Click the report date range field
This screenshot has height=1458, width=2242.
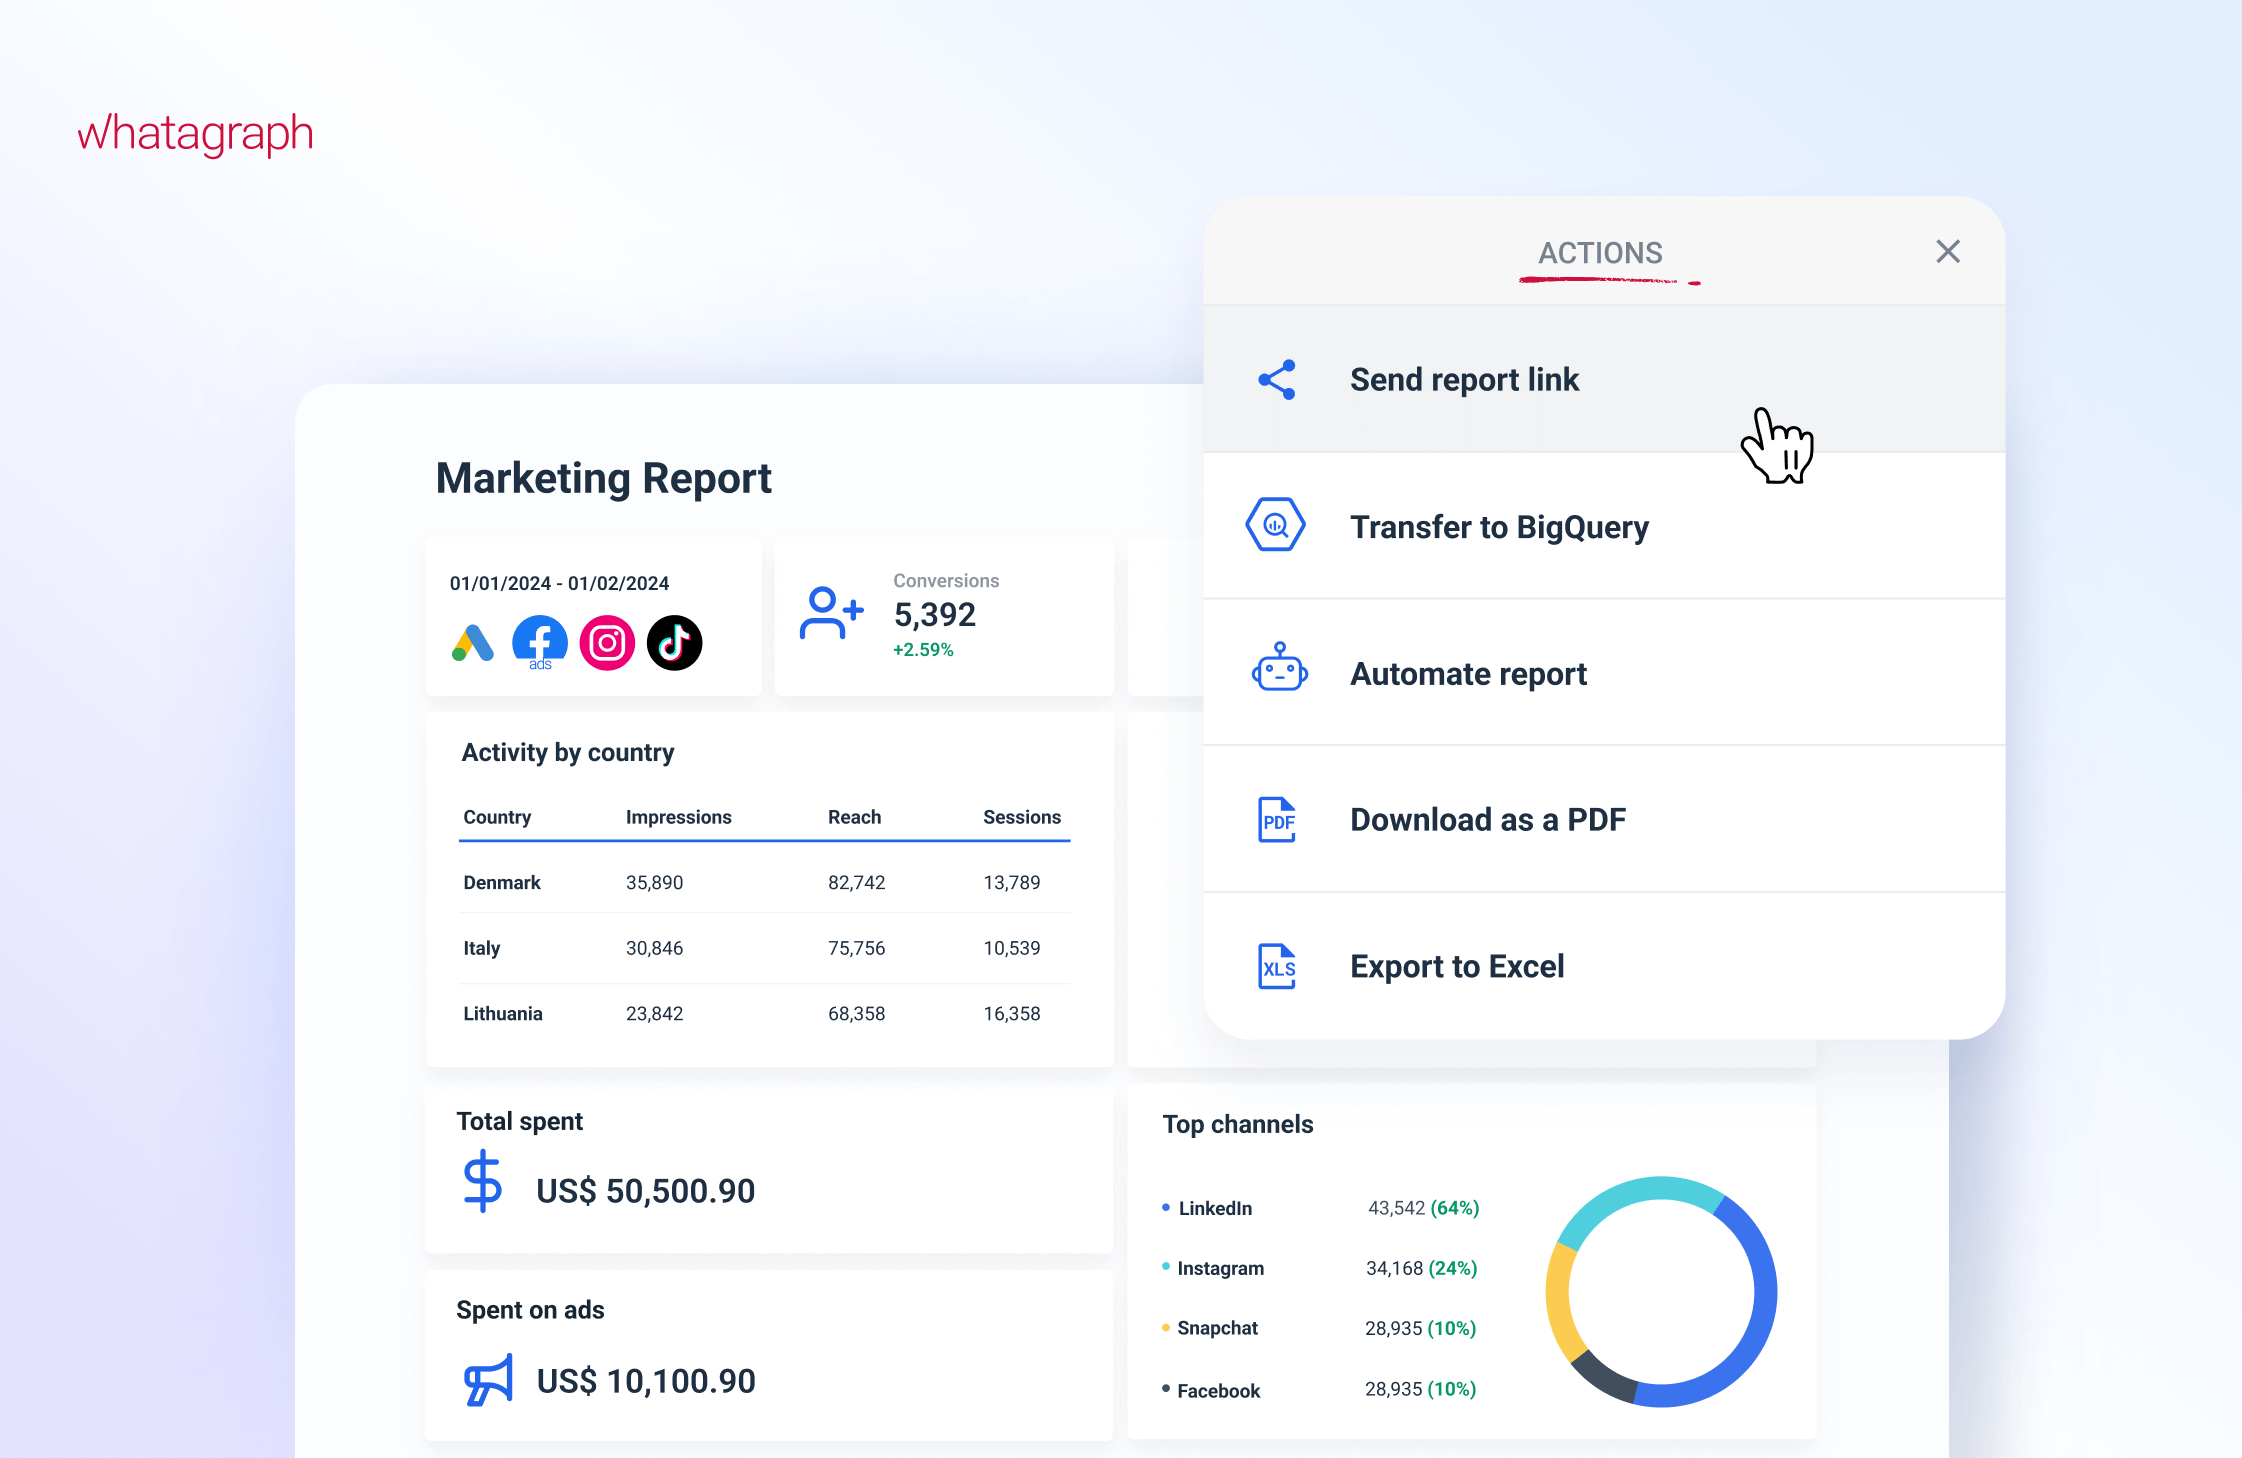[559, 583]
